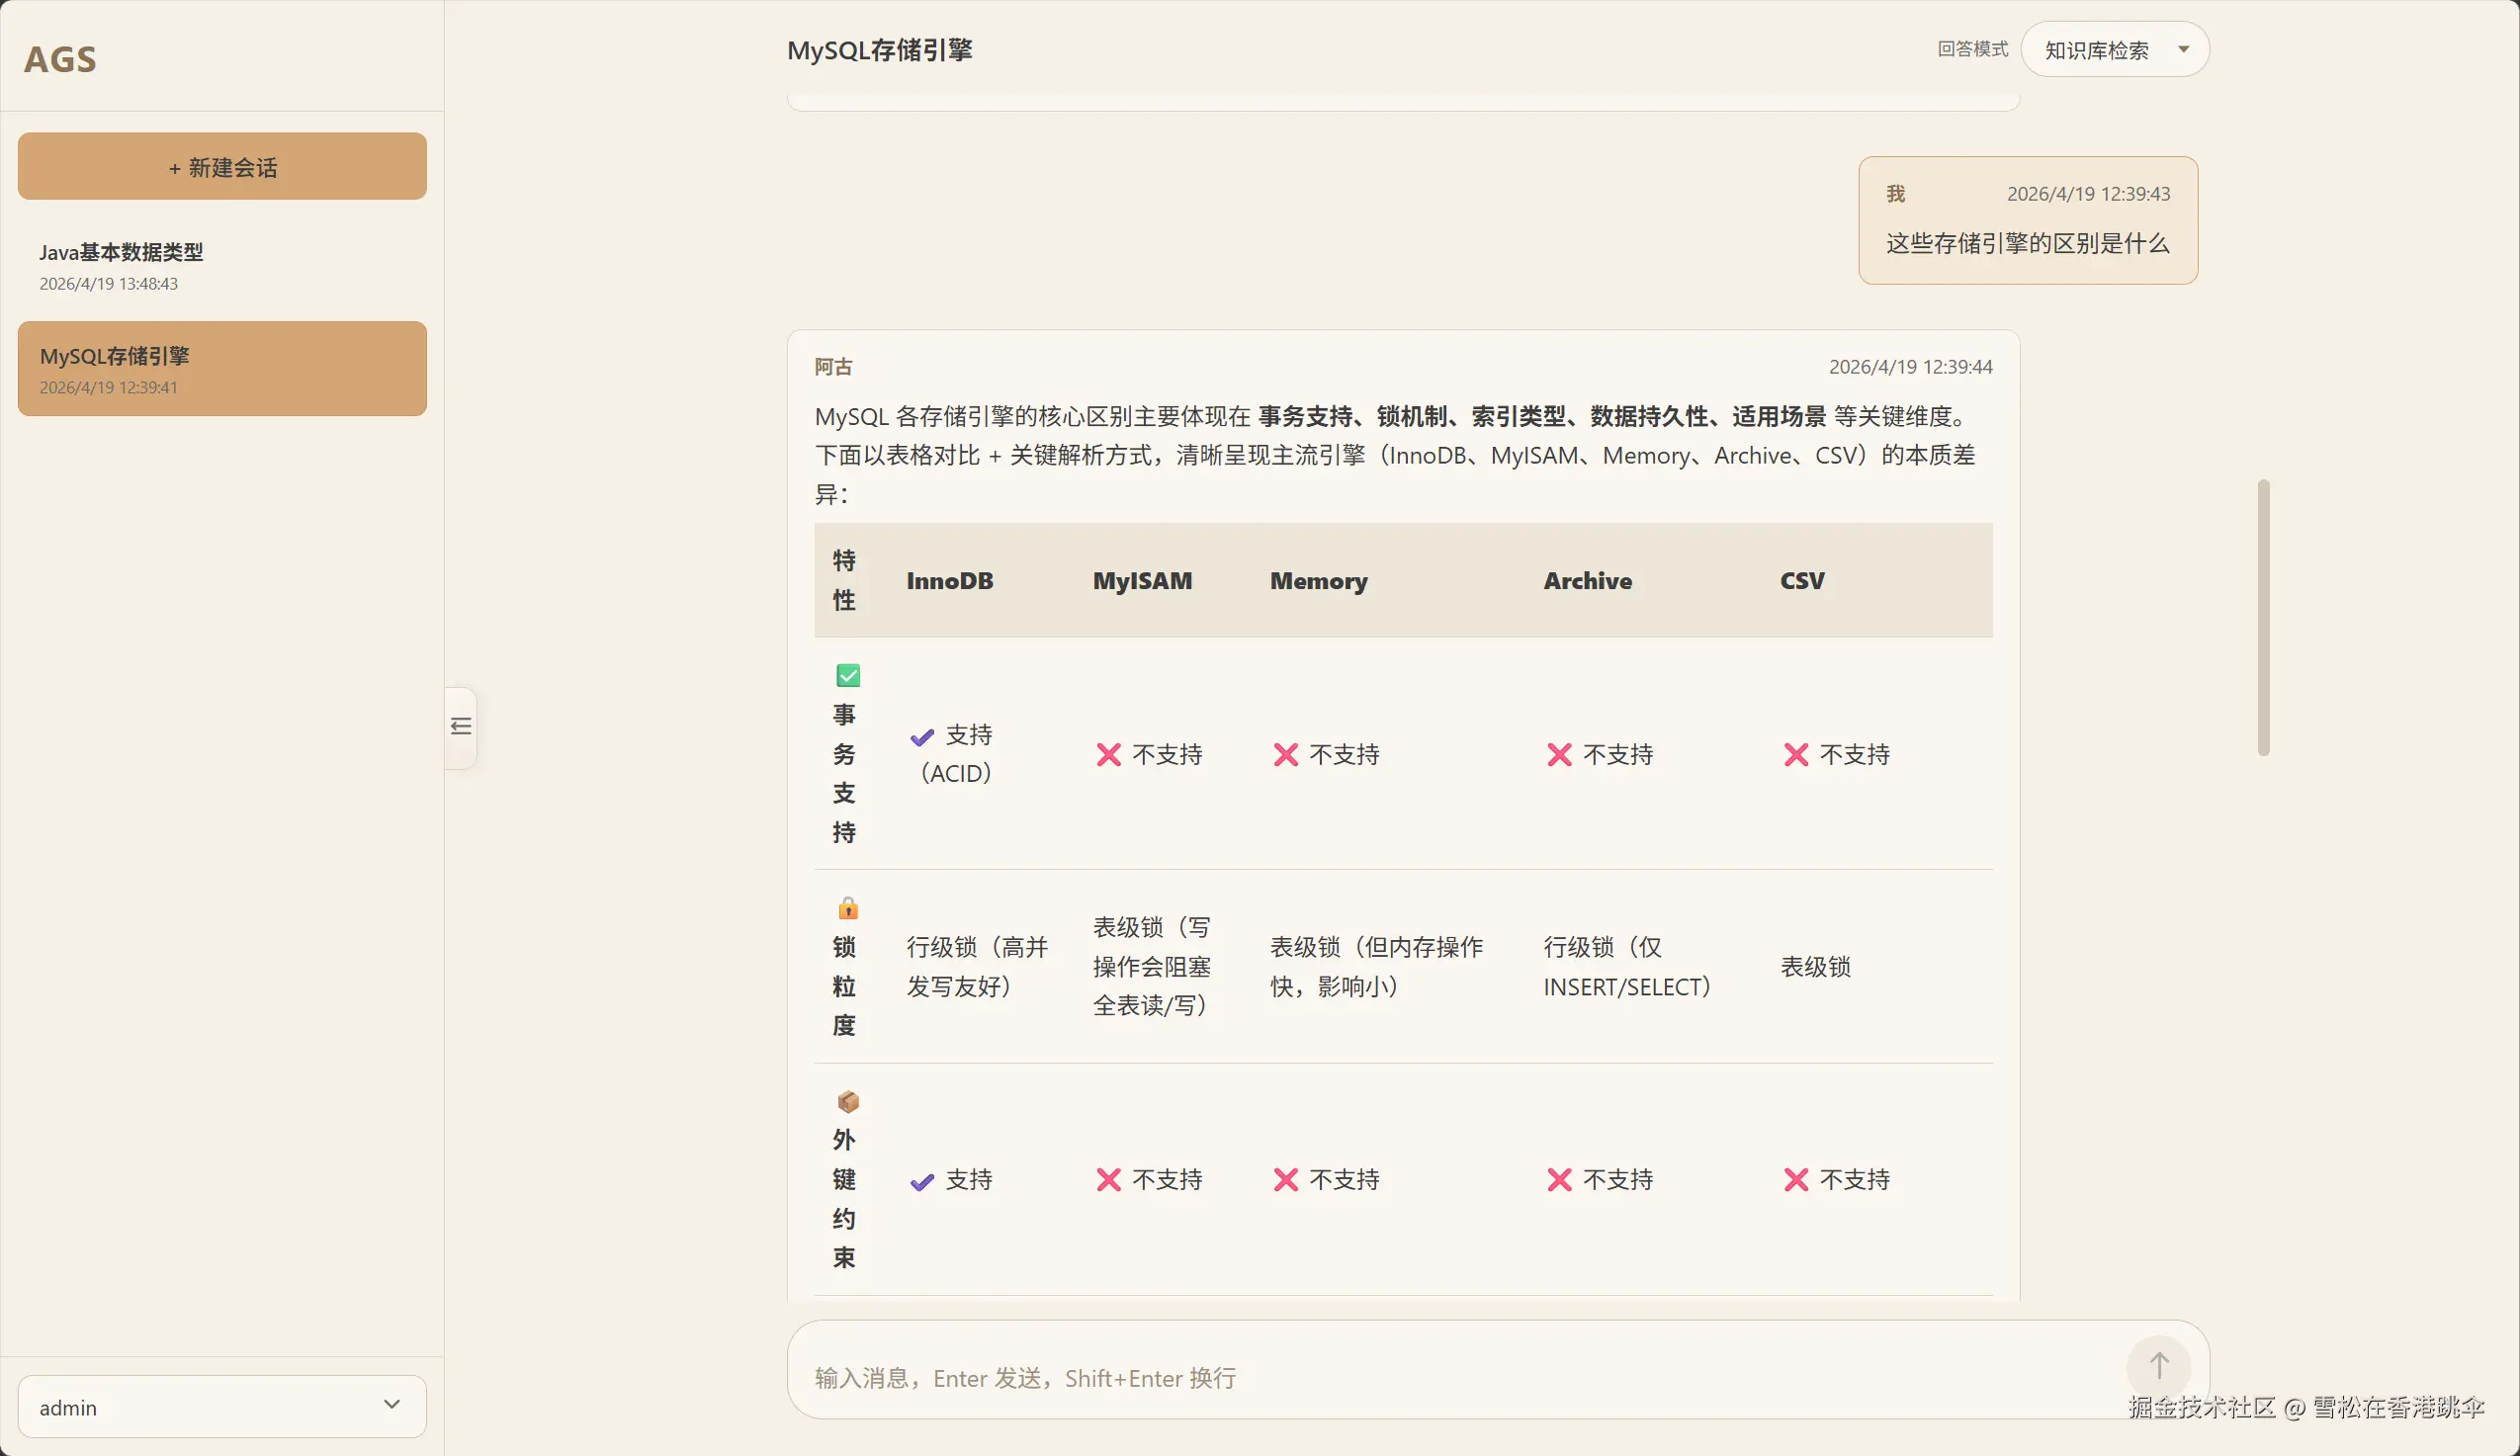Screen dimensions: 2520x1456
Task: Click the package emoji in the foreign key row
Action: 847,1101
